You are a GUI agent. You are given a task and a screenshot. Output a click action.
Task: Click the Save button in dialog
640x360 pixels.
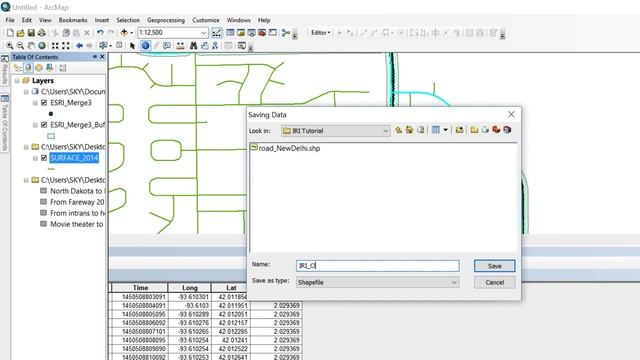tap(494, 266)
